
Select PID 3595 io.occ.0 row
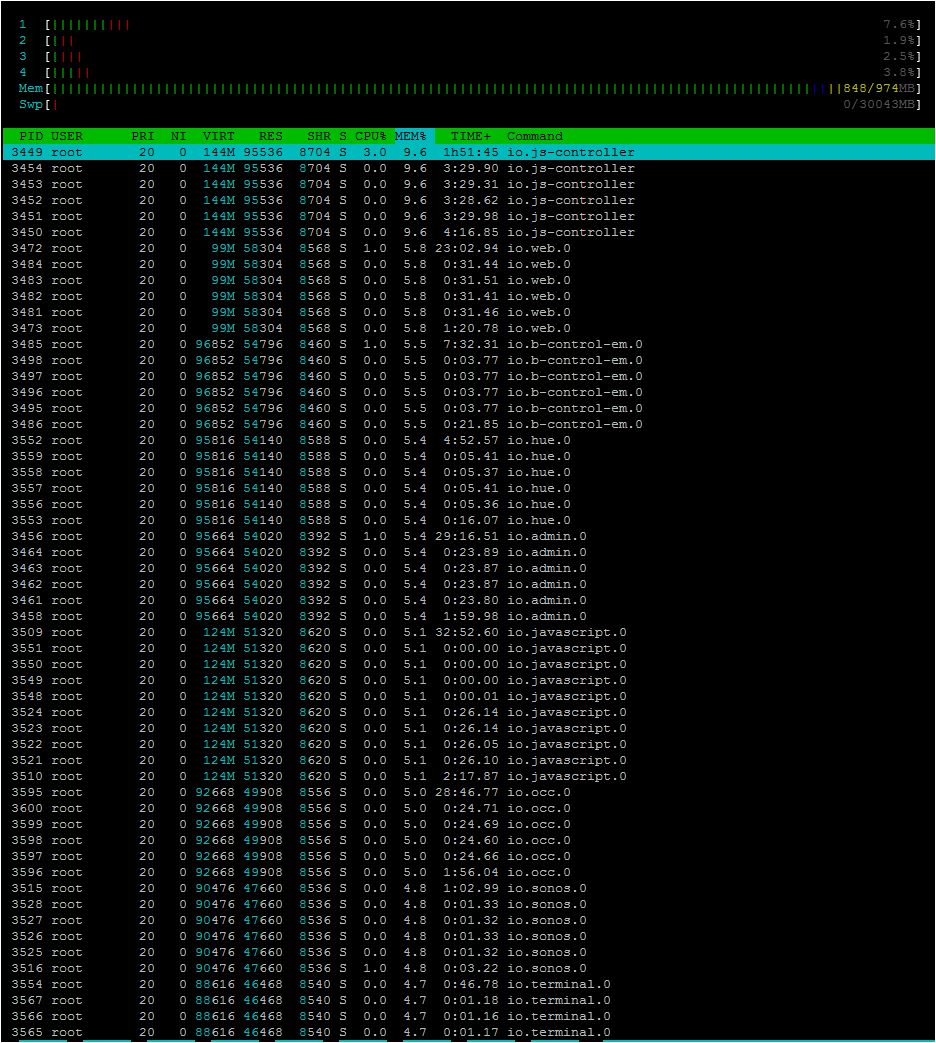coord(468,792)
